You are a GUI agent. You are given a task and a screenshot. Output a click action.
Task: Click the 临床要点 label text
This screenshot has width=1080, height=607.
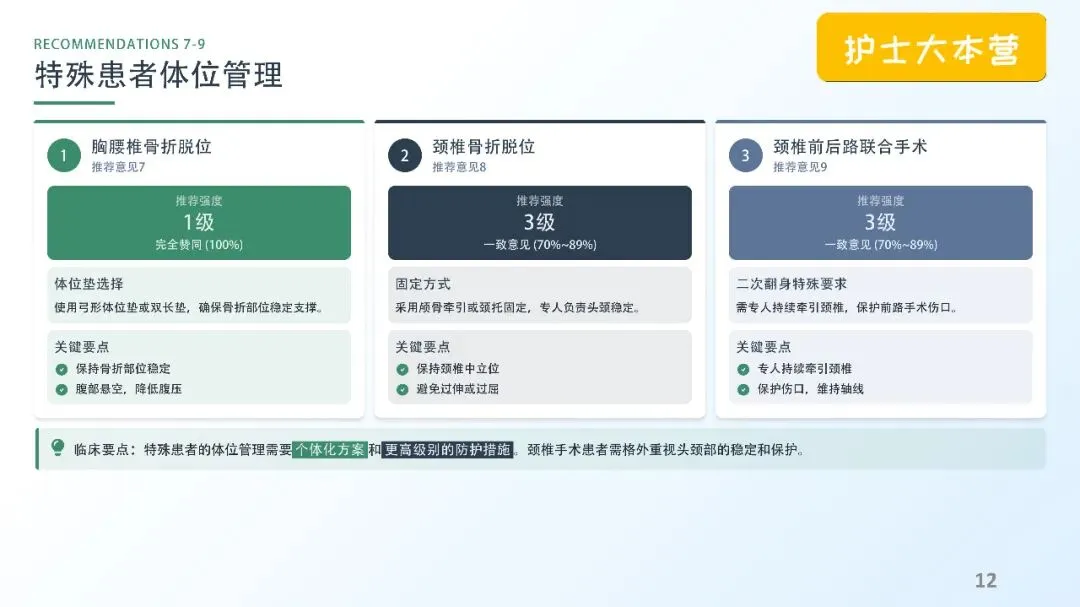coord(101,450)
